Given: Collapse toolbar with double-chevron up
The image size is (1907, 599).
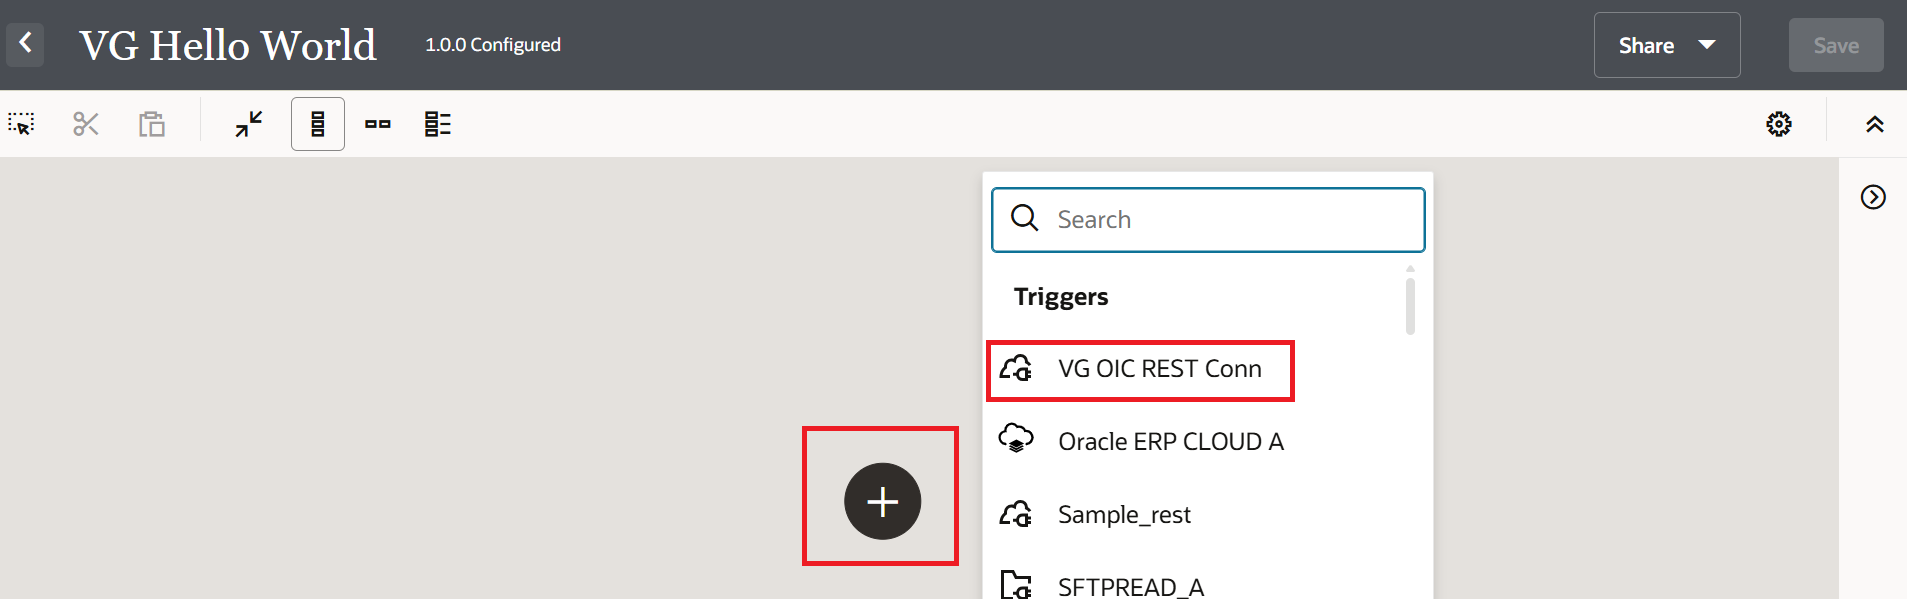Looking at the screenshot, I should click(1875, 124).
